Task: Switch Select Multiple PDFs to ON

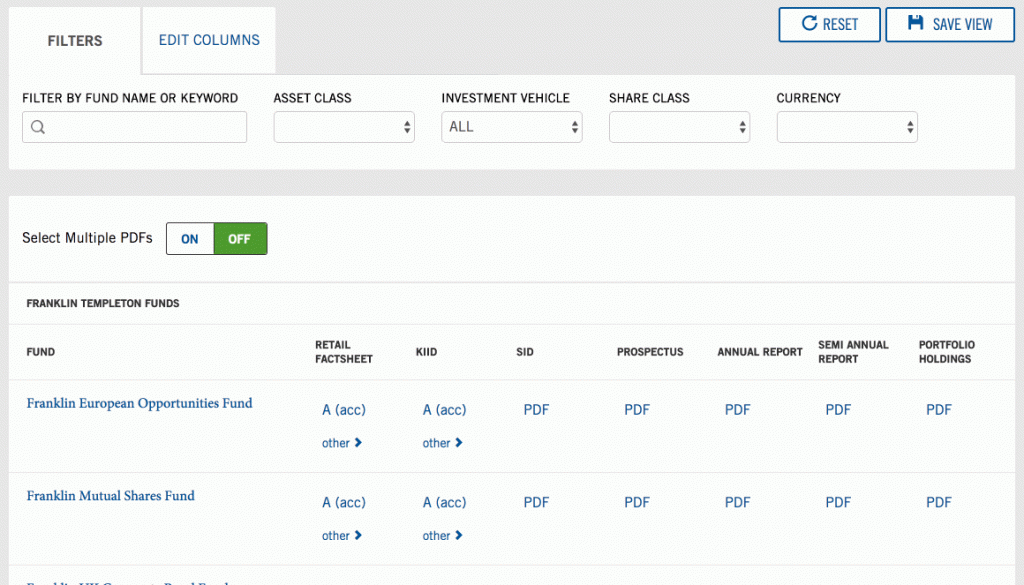Action: point(190,239)
